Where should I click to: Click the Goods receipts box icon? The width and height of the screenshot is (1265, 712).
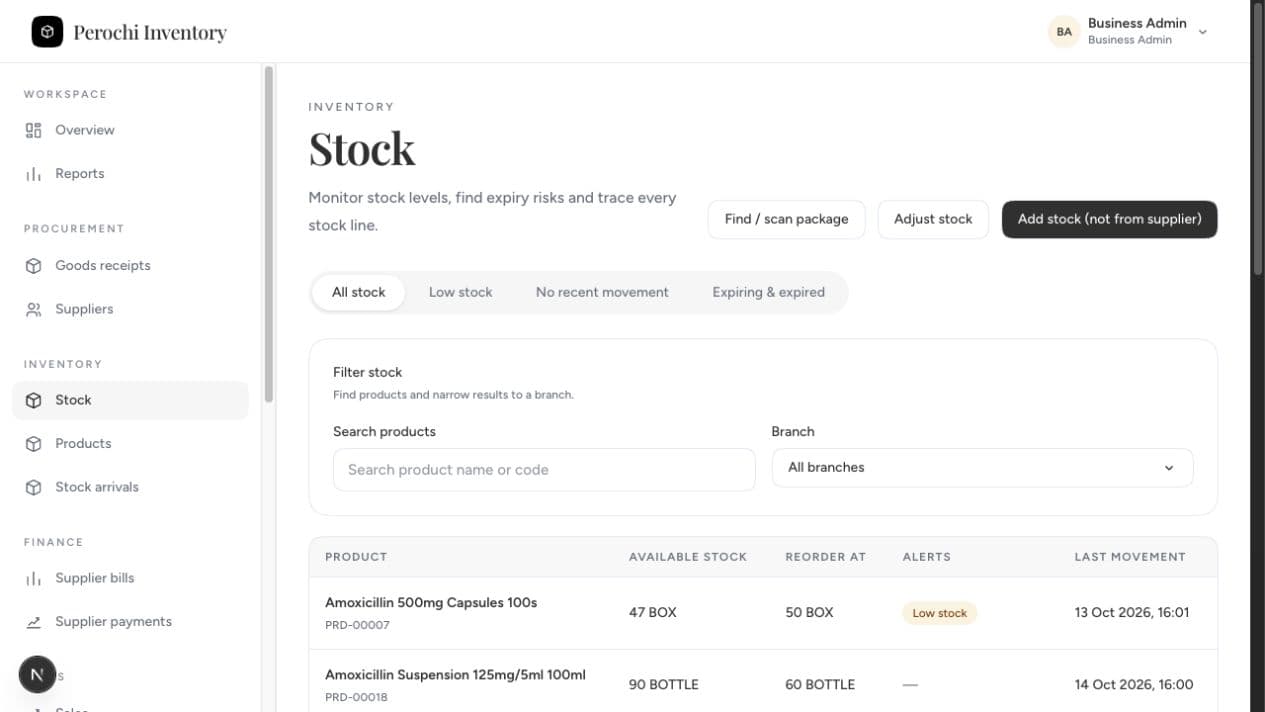[x=34, y=266]
